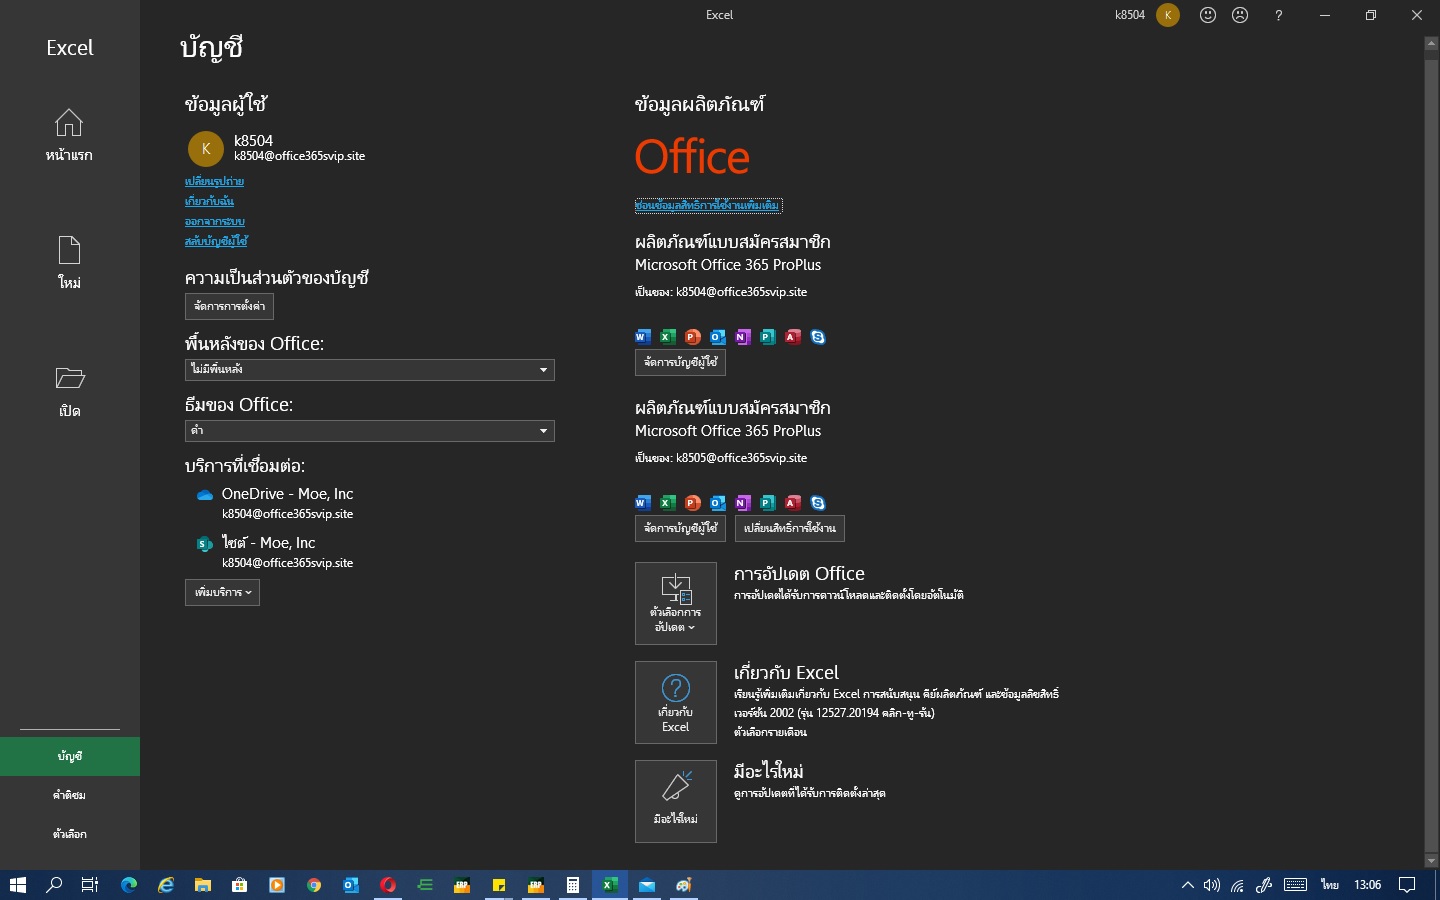The height and width of the screenshot is (900, 1440).
Task: Click the frown face feedback icon
Action: click(1240, 15)
